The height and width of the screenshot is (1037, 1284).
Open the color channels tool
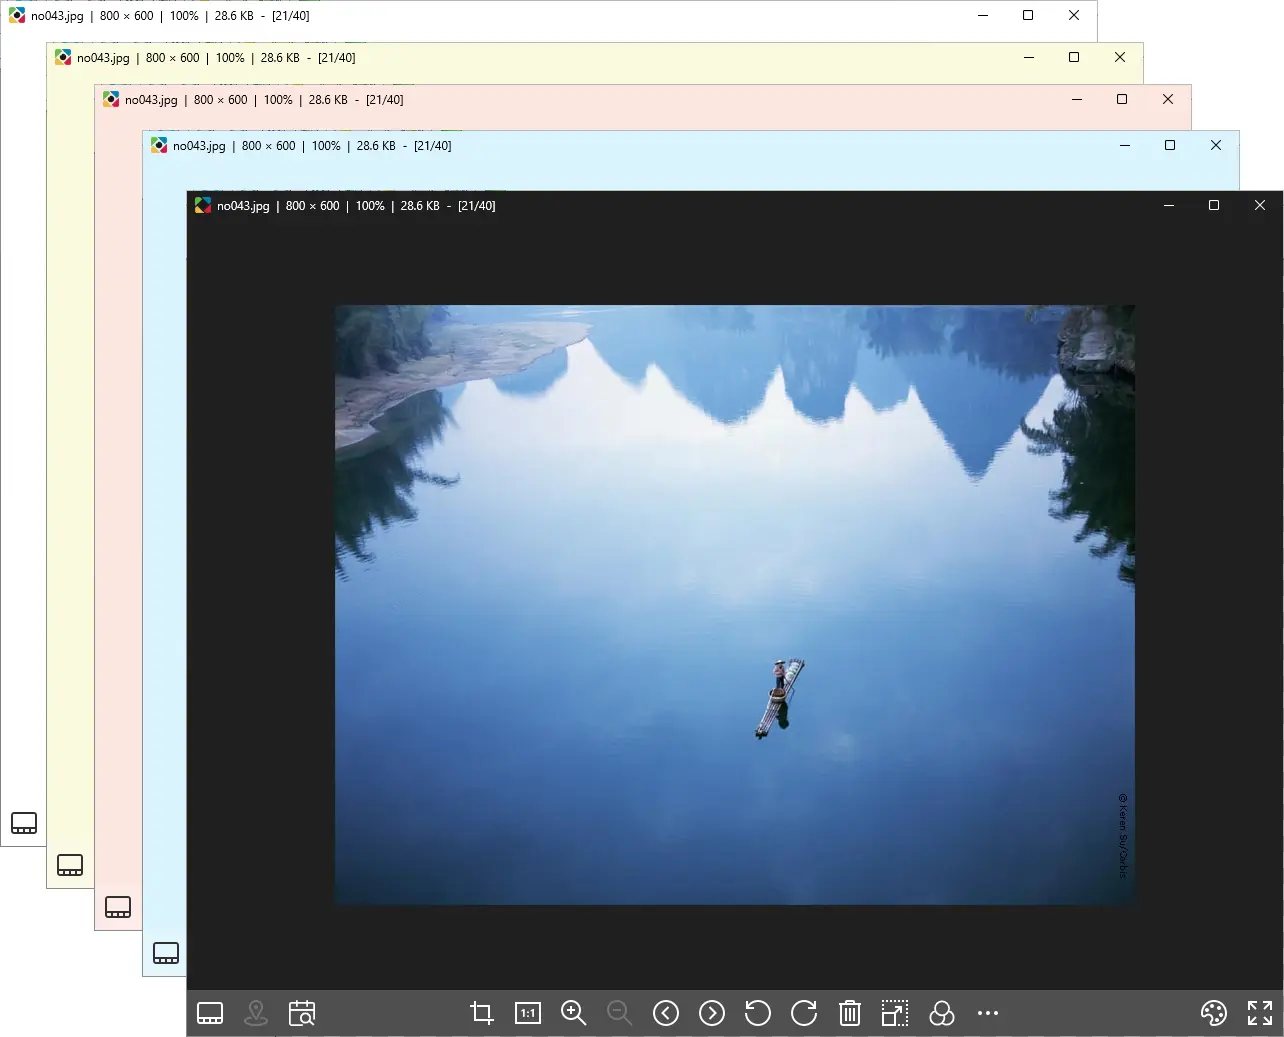[942, 1013]
